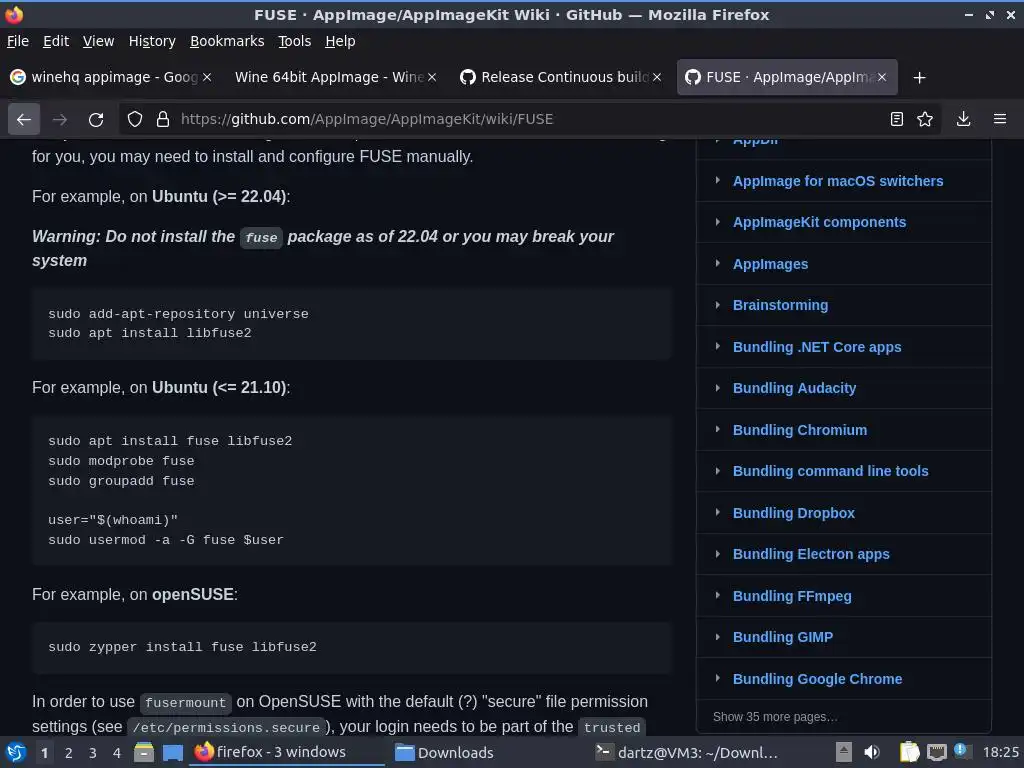Close the Release Continuous build tab
This screenshot has width=1024, height=768.
click(x=657, y=77)
